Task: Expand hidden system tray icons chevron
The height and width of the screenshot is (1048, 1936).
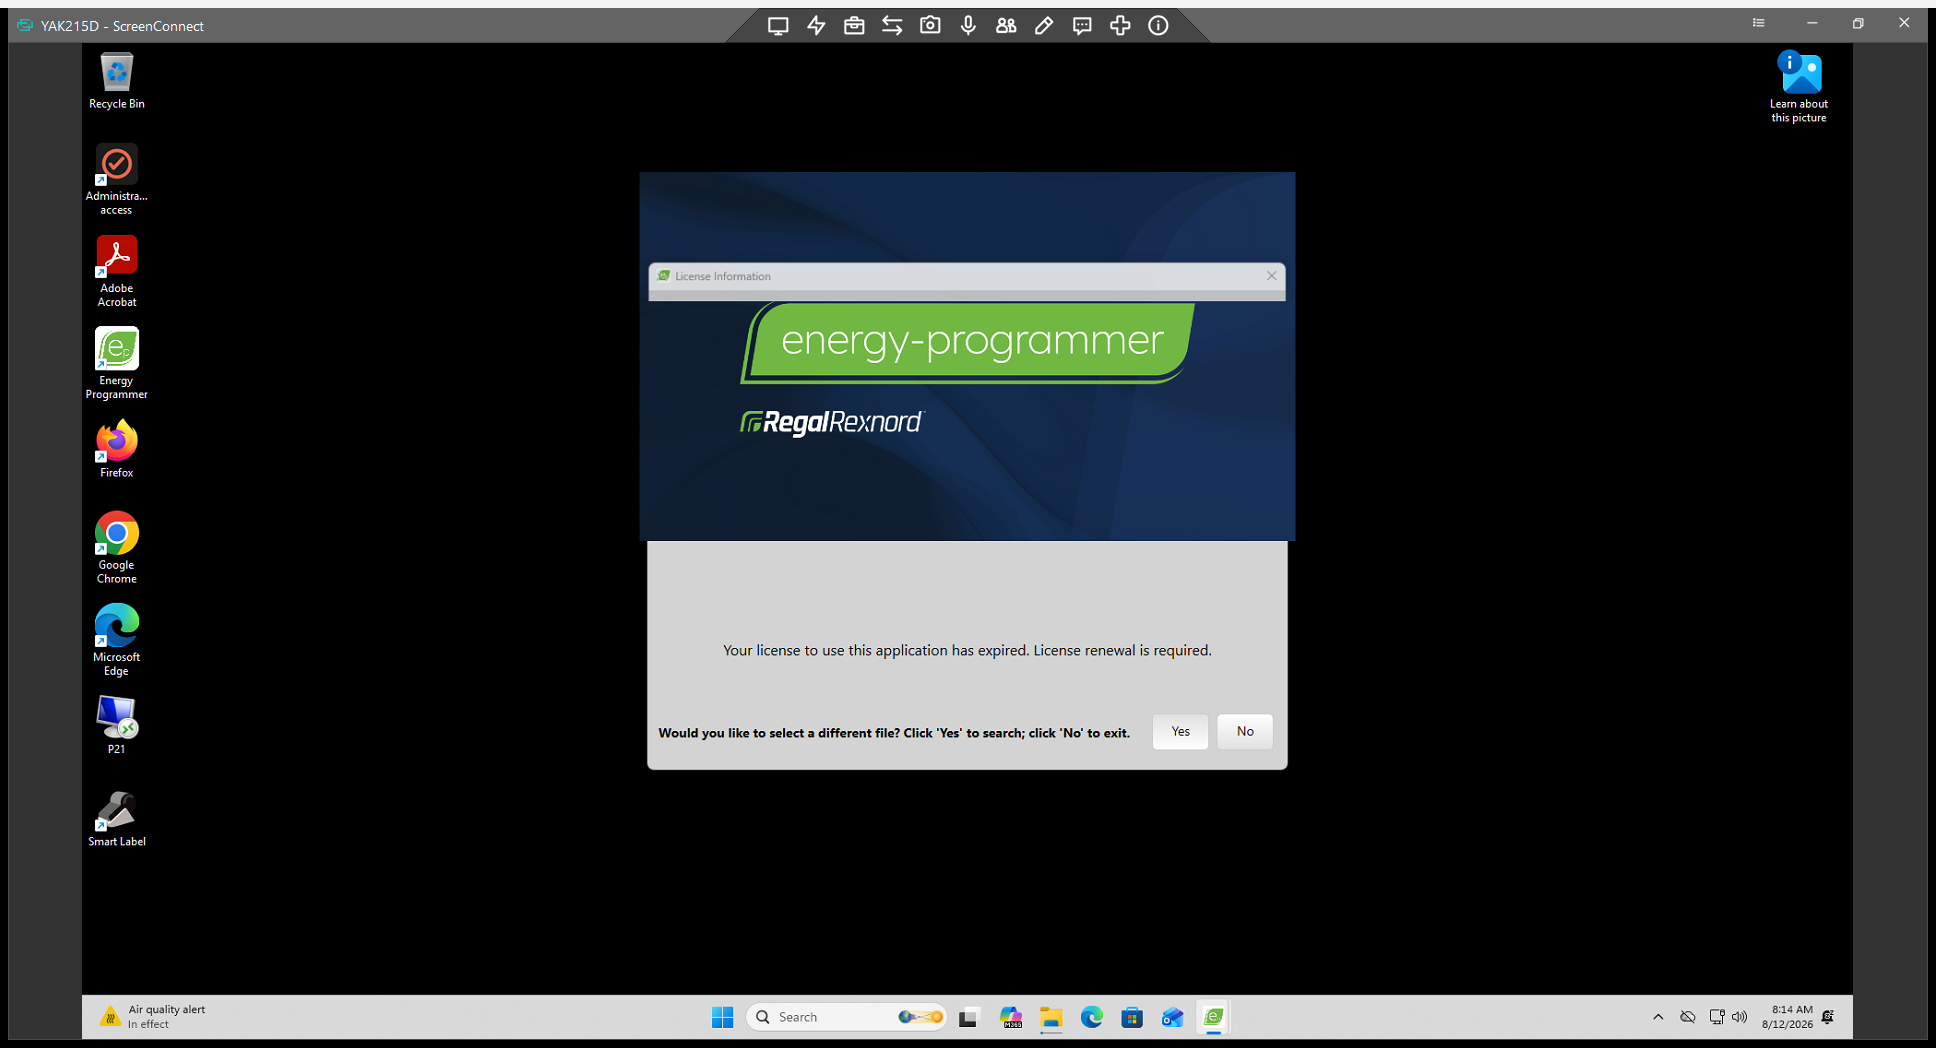Action: pyautogui.click(x=1658, y=1017)
